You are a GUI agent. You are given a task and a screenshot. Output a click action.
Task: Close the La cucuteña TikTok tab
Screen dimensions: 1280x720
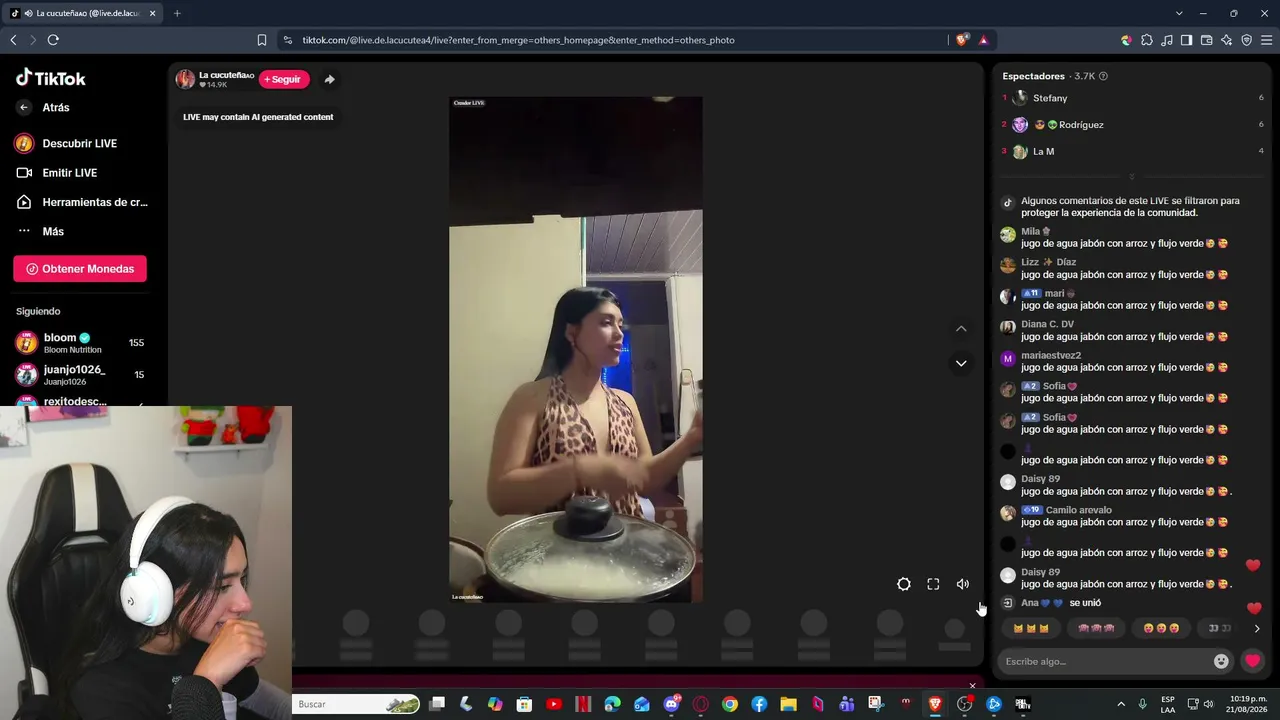point(153,13)
